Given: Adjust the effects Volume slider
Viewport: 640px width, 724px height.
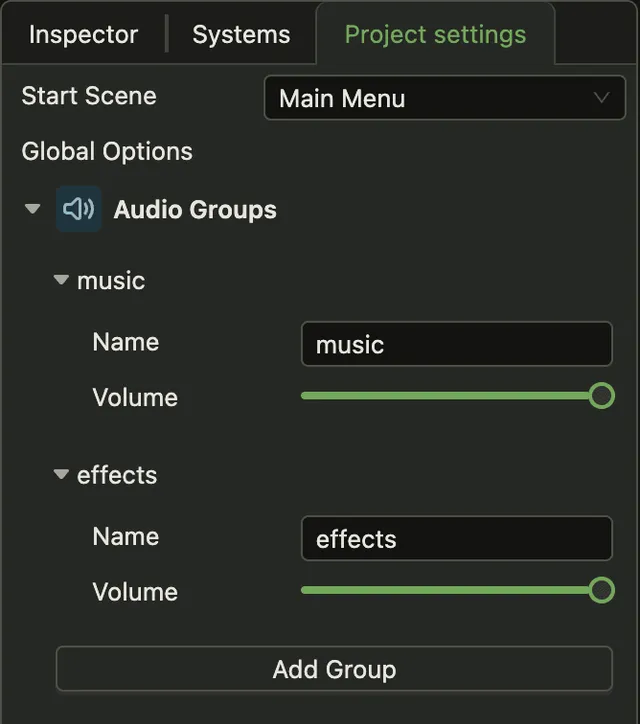Looking at the screenshot, I should tap(458, 590).
